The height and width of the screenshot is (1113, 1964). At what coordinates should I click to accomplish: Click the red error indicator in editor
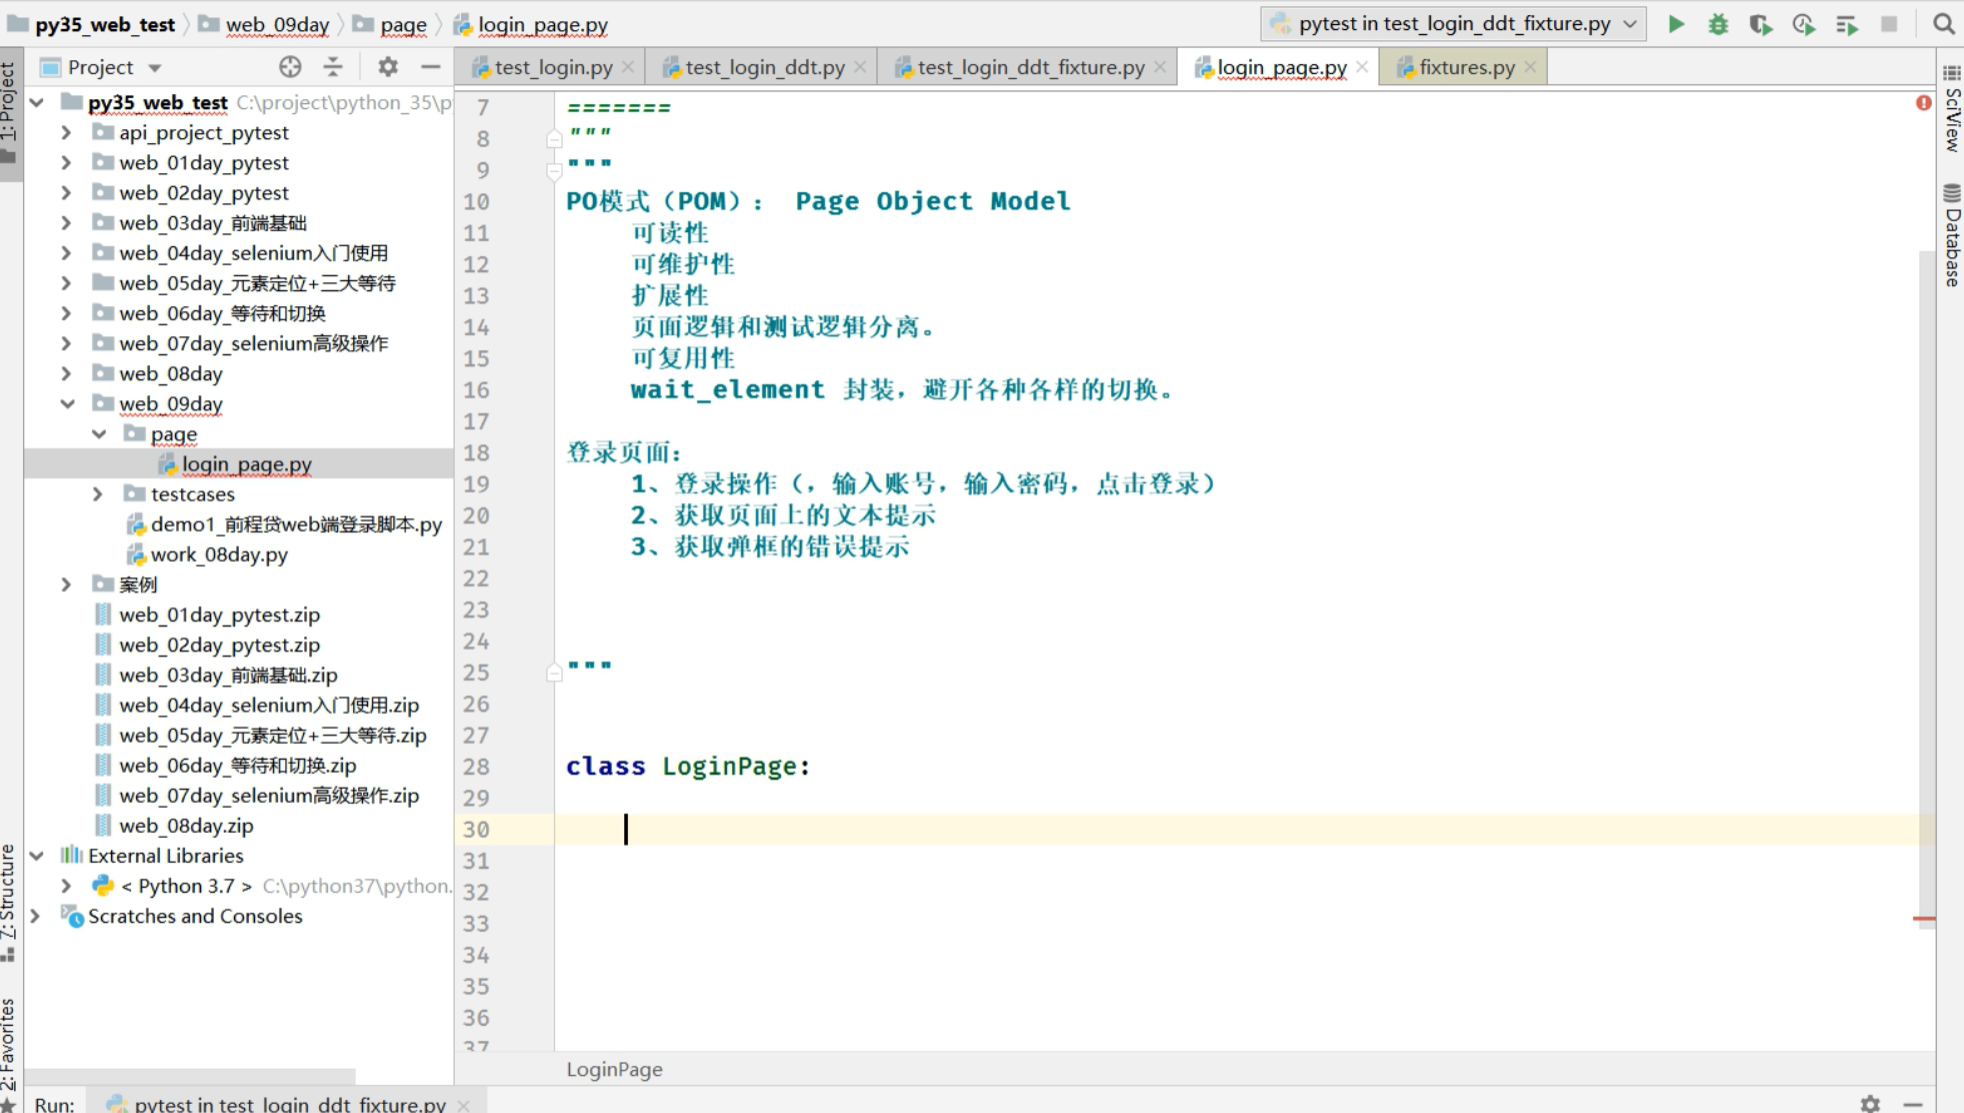click(x=1923, y=103)
